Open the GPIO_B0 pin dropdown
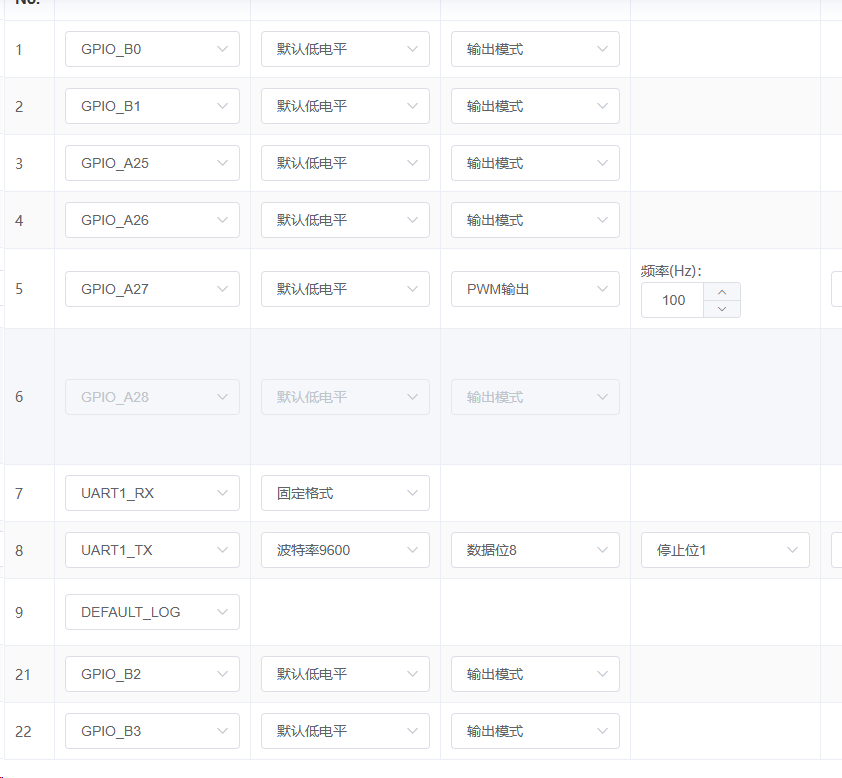The height and width of the screenshot is (778, 842). tap(152, 49)
